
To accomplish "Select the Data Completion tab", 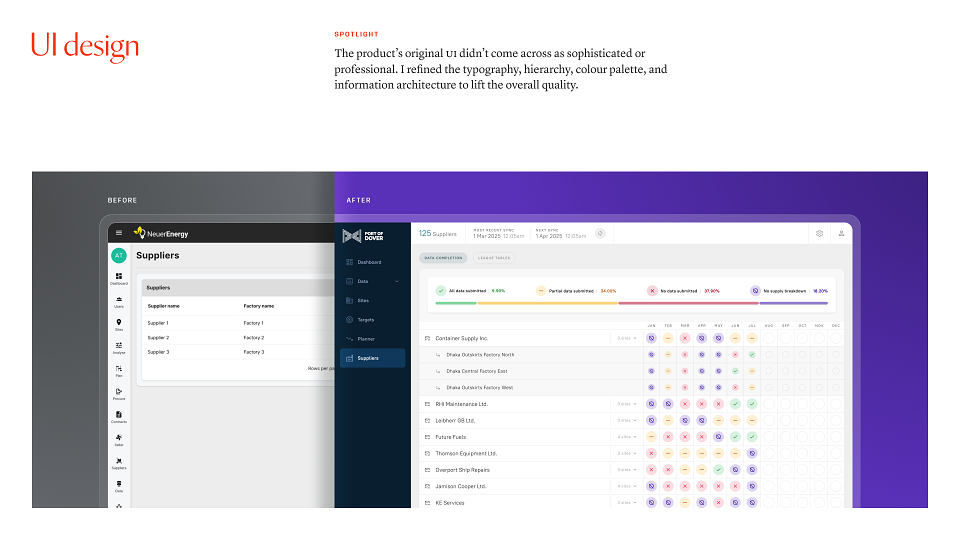I will 443,258.
